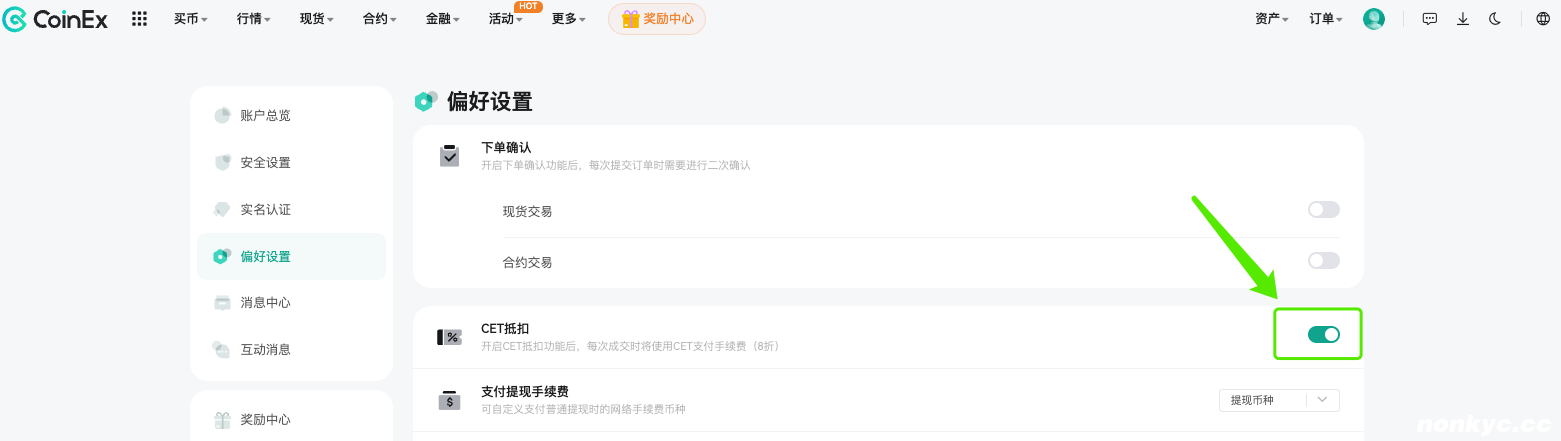Image resolution: width=1561 pixels, height=441 pixels.
Task: Enable 合约交易 order confirmation toggle
Action: tap(1323, 261)
